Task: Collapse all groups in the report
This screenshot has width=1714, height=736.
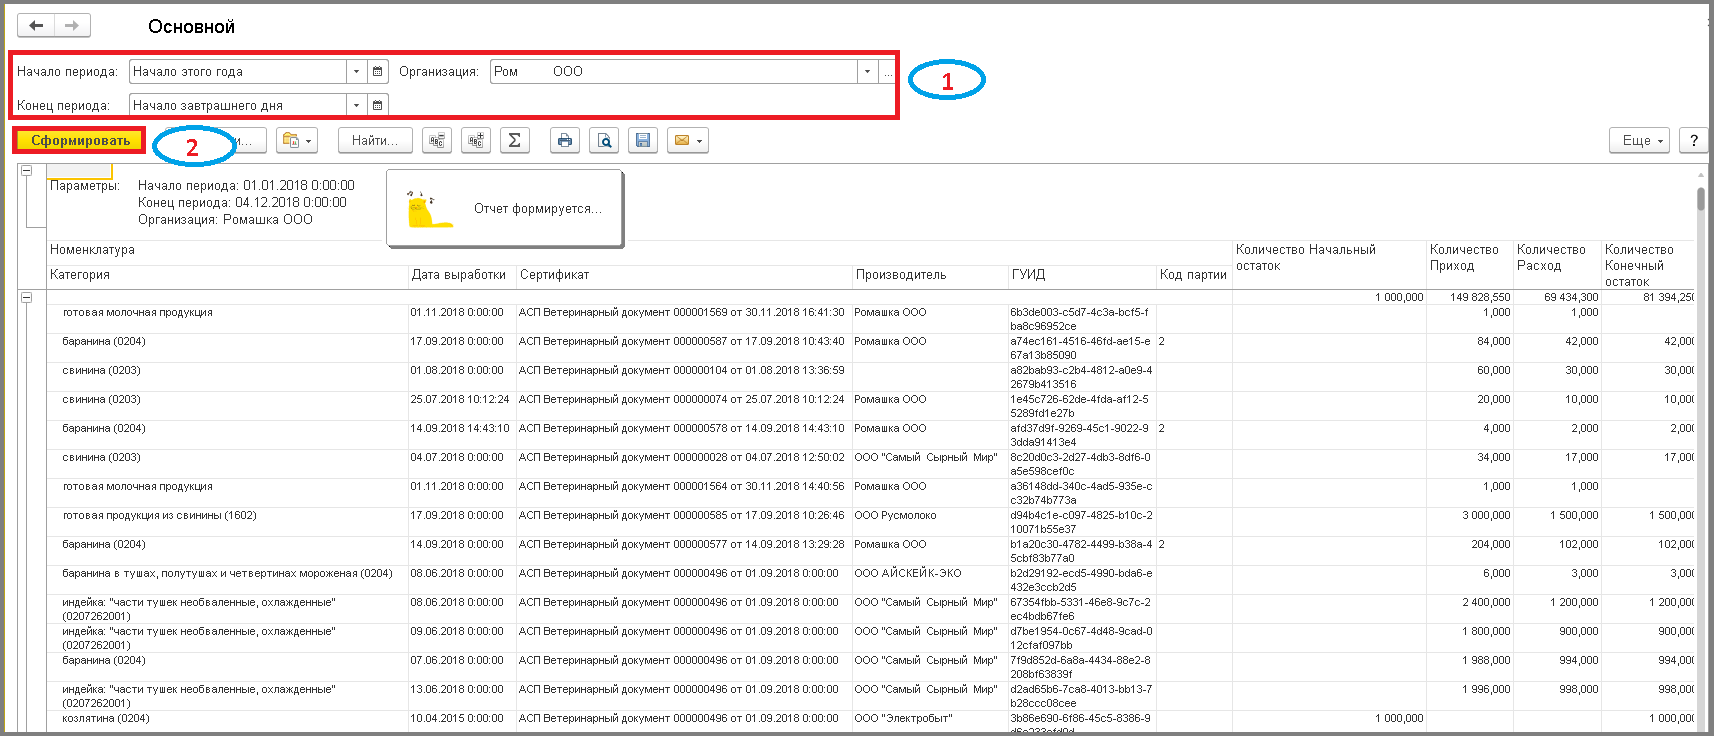Action: click(437, 141)
